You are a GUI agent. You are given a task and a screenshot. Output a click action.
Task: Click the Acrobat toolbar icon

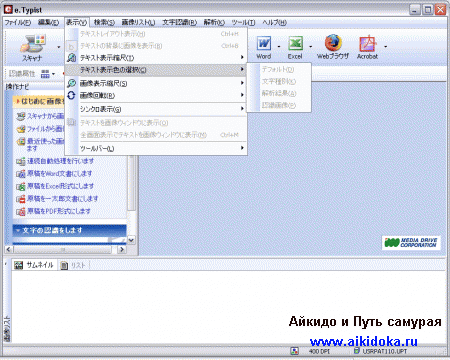pos(367,48)
